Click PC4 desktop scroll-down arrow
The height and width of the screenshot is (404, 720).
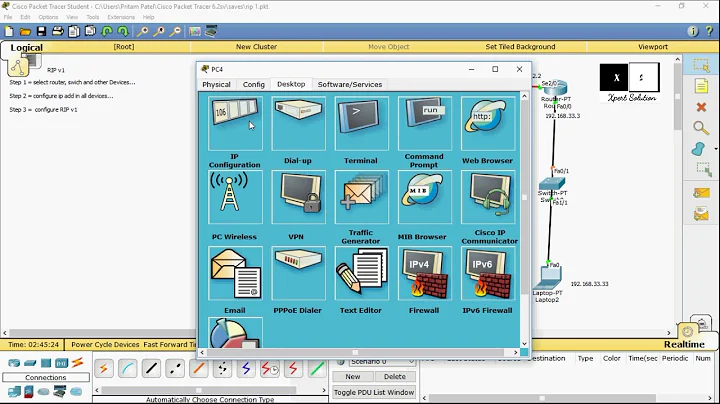click(x=524, y=343)
